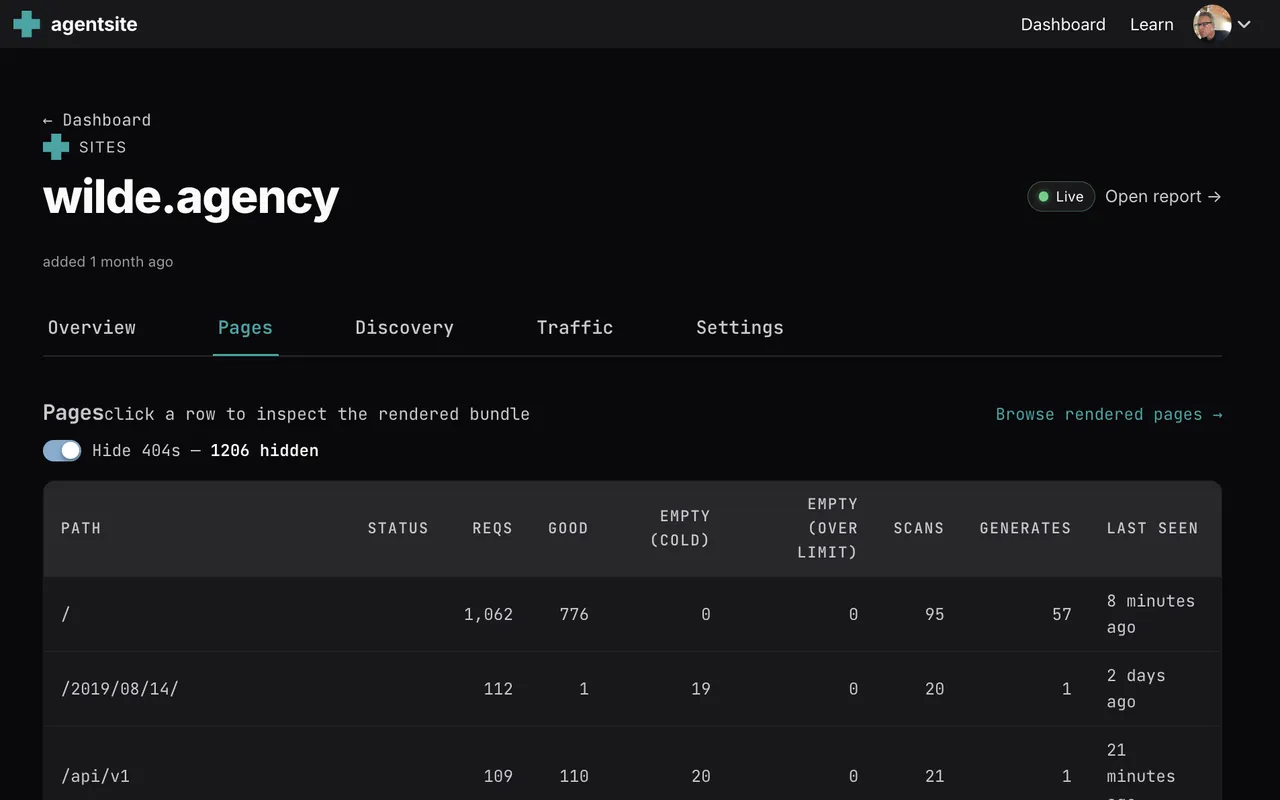Switch to the Traffic tab

(575, 327)
